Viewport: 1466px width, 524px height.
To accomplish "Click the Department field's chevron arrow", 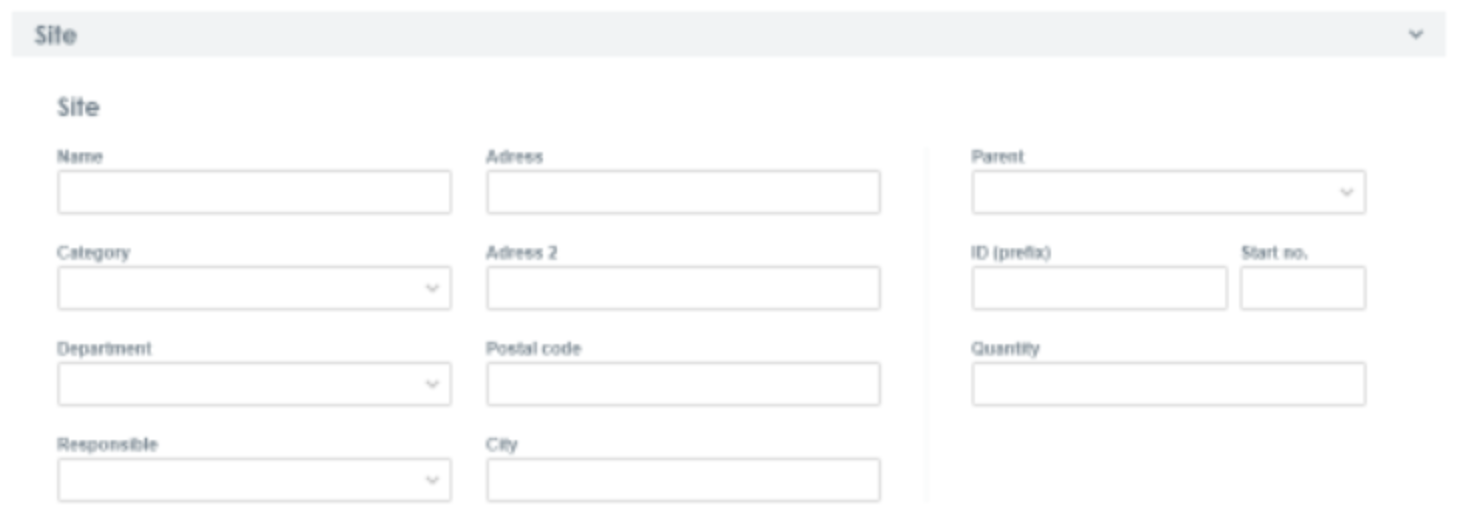I will coord(432,384).
